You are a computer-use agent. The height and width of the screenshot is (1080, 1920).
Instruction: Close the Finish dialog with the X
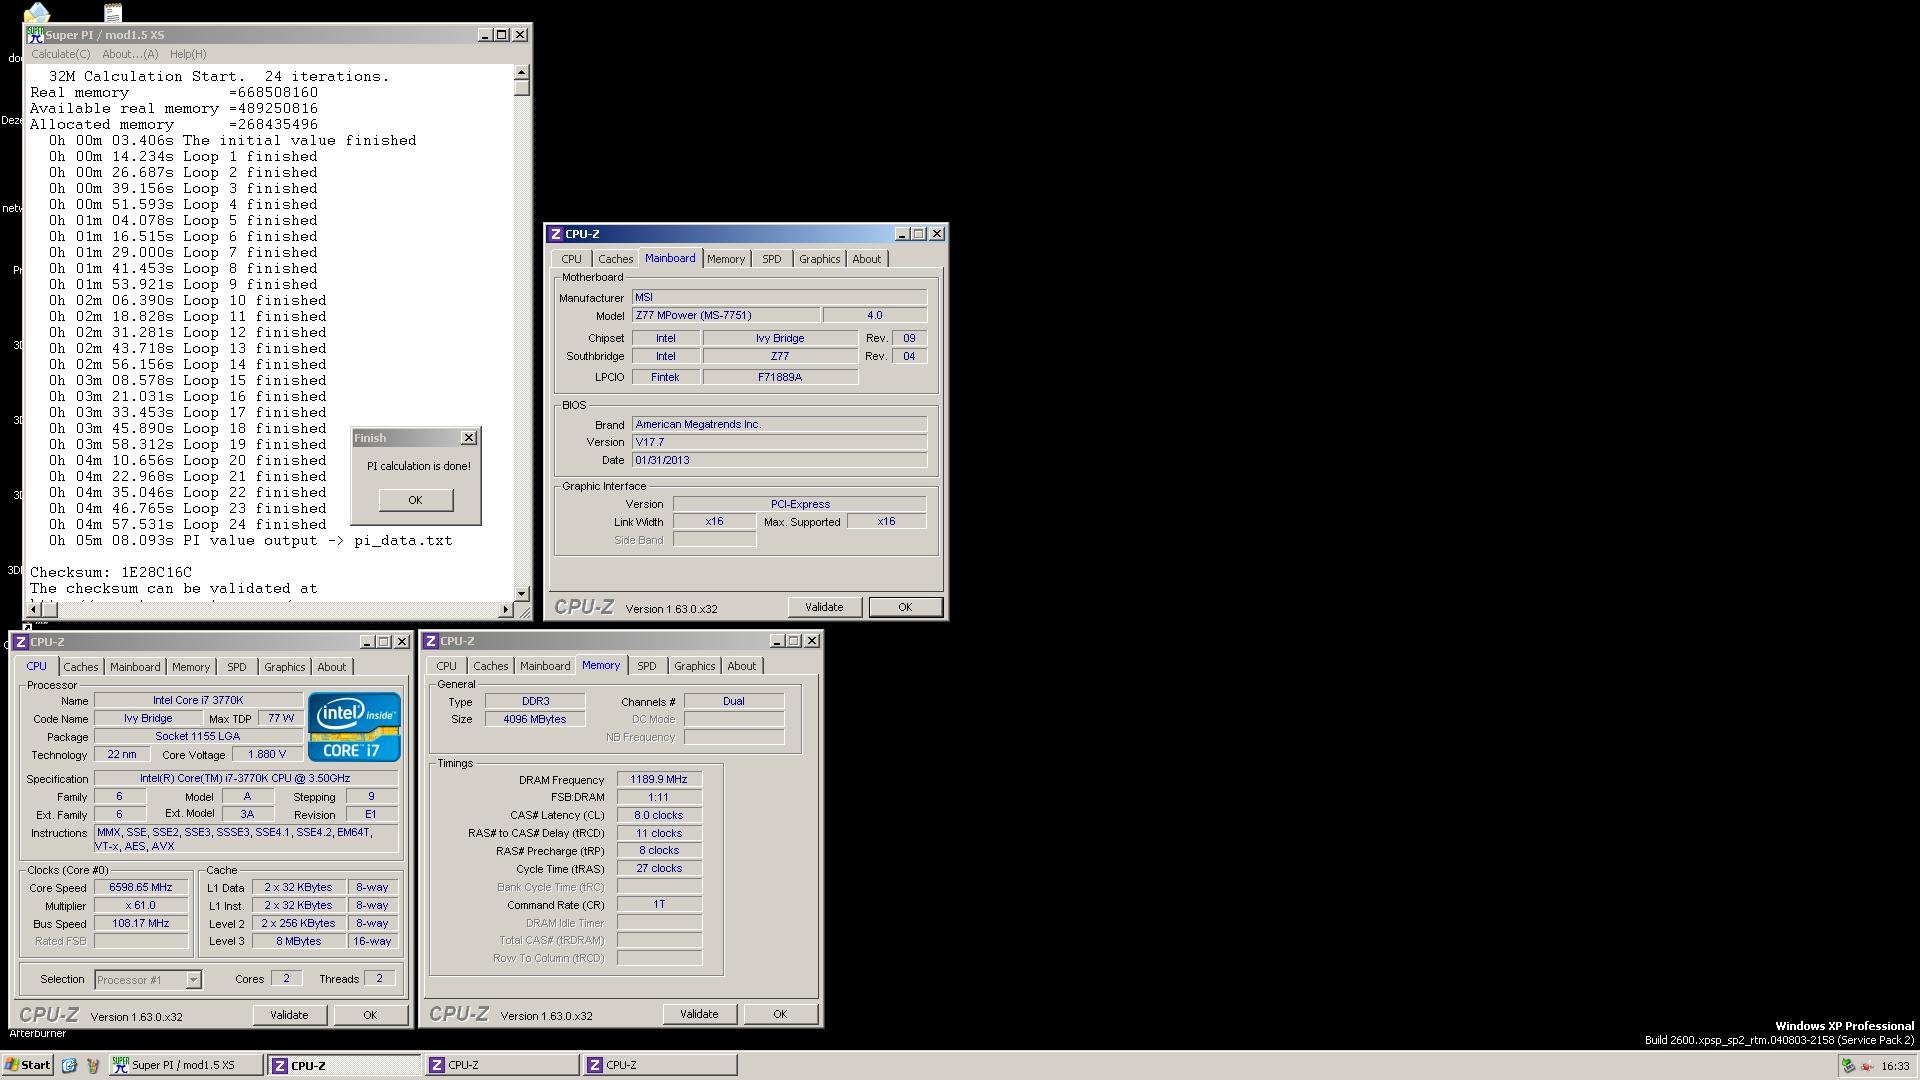(x=468, y=438)
